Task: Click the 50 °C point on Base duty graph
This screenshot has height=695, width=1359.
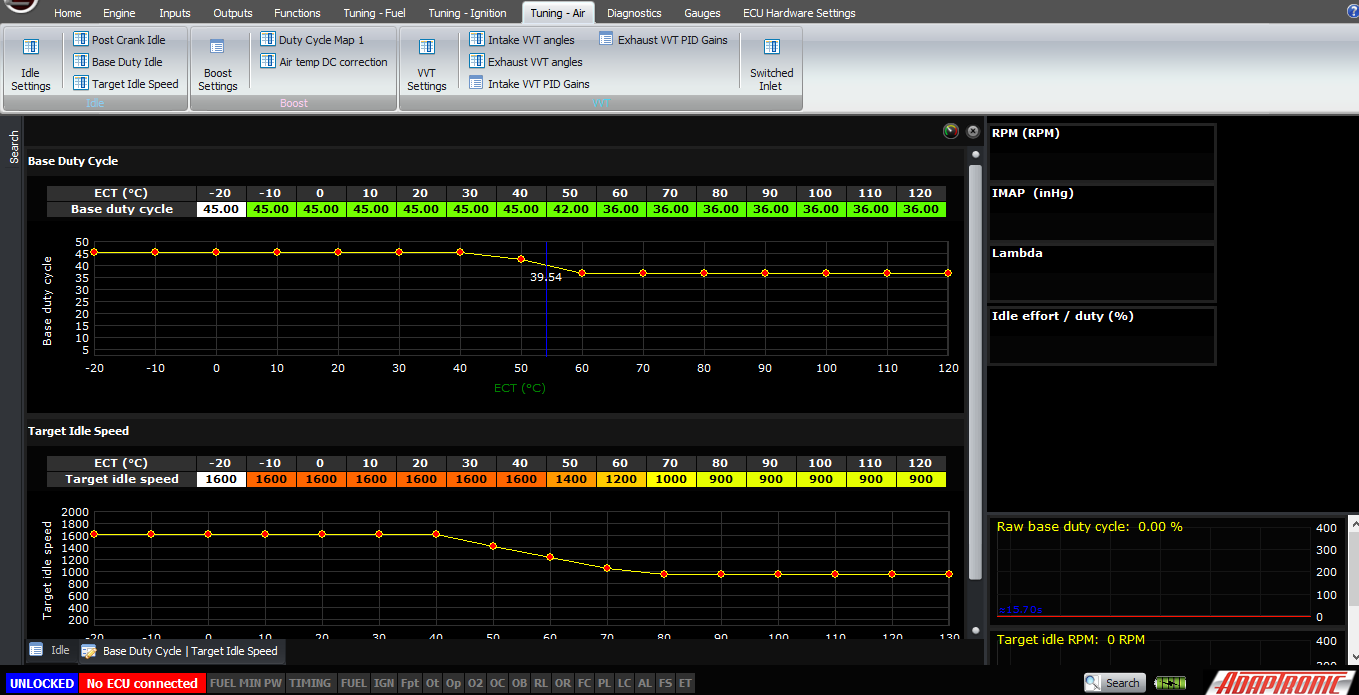Action: [521, 259]
